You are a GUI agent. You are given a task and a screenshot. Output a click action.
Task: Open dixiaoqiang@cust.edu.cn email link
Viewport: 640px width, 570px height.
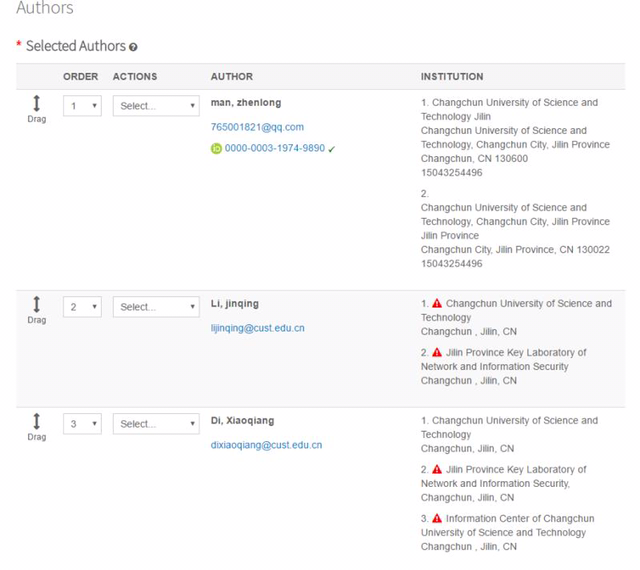(266, 445)
